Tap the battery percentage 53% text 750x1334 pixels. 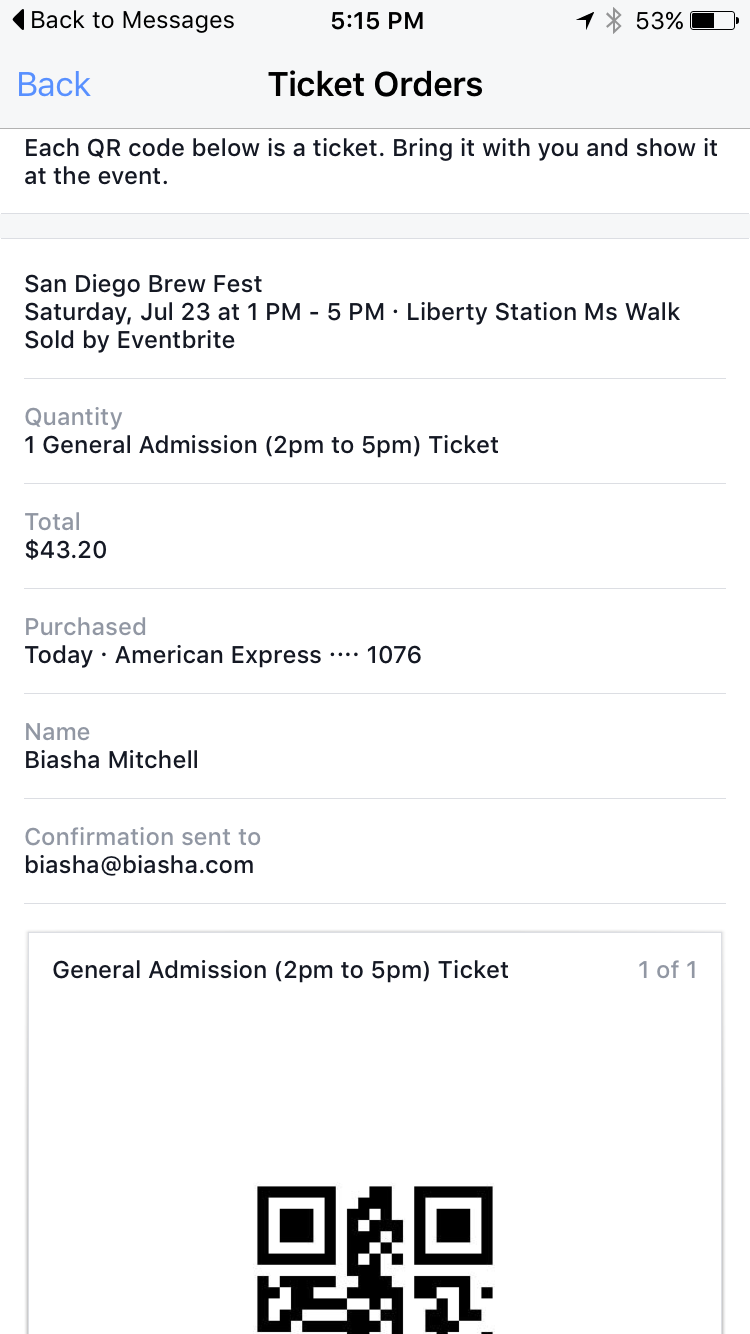(x=659, y=20)
